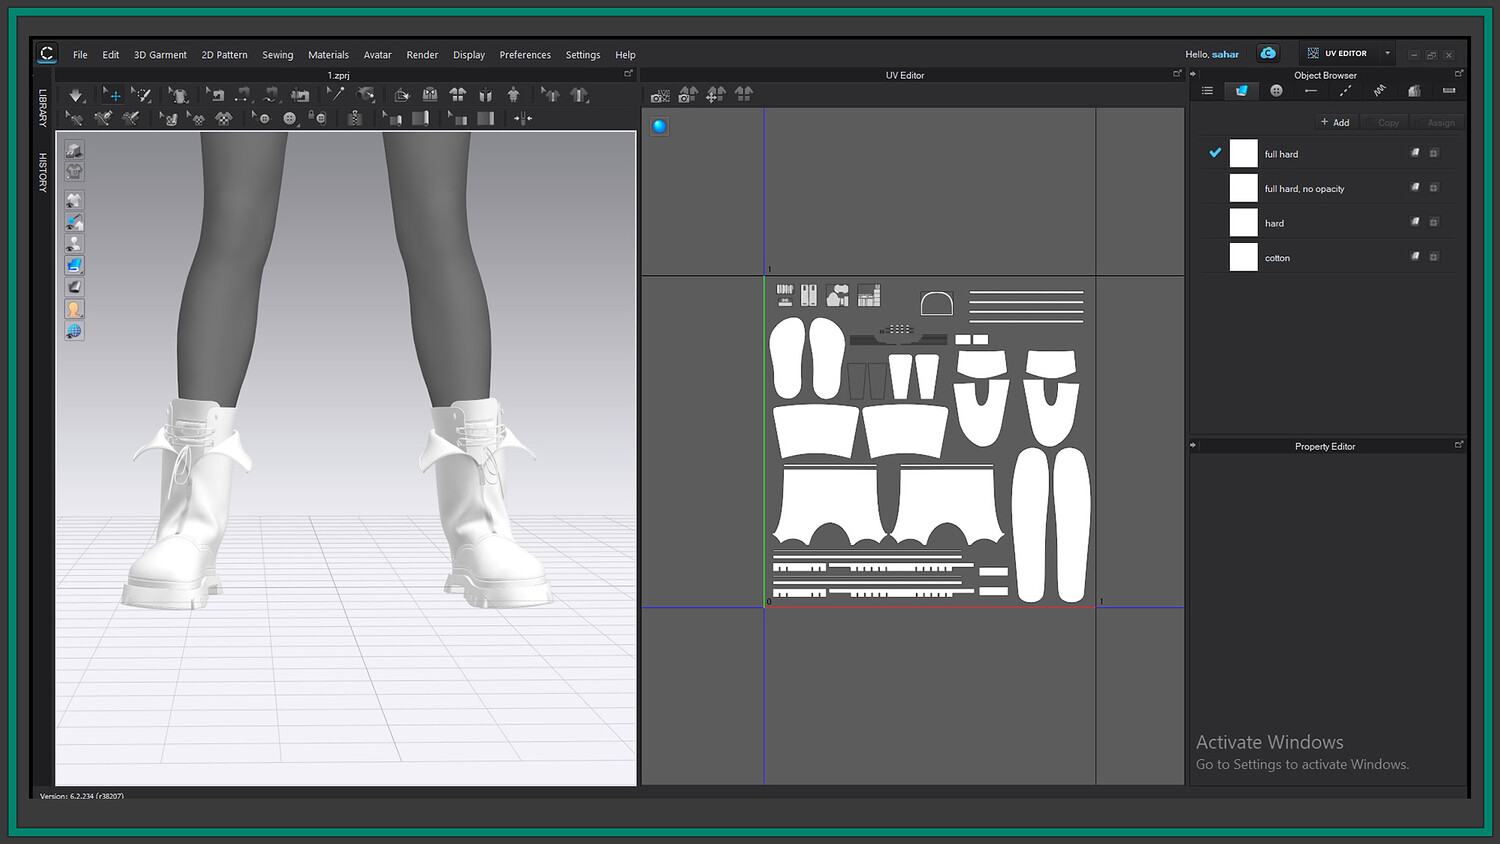1500x844 pixels.
Task: Click the Simulate down-arrow tool
Action: click(x=76, y=95)
